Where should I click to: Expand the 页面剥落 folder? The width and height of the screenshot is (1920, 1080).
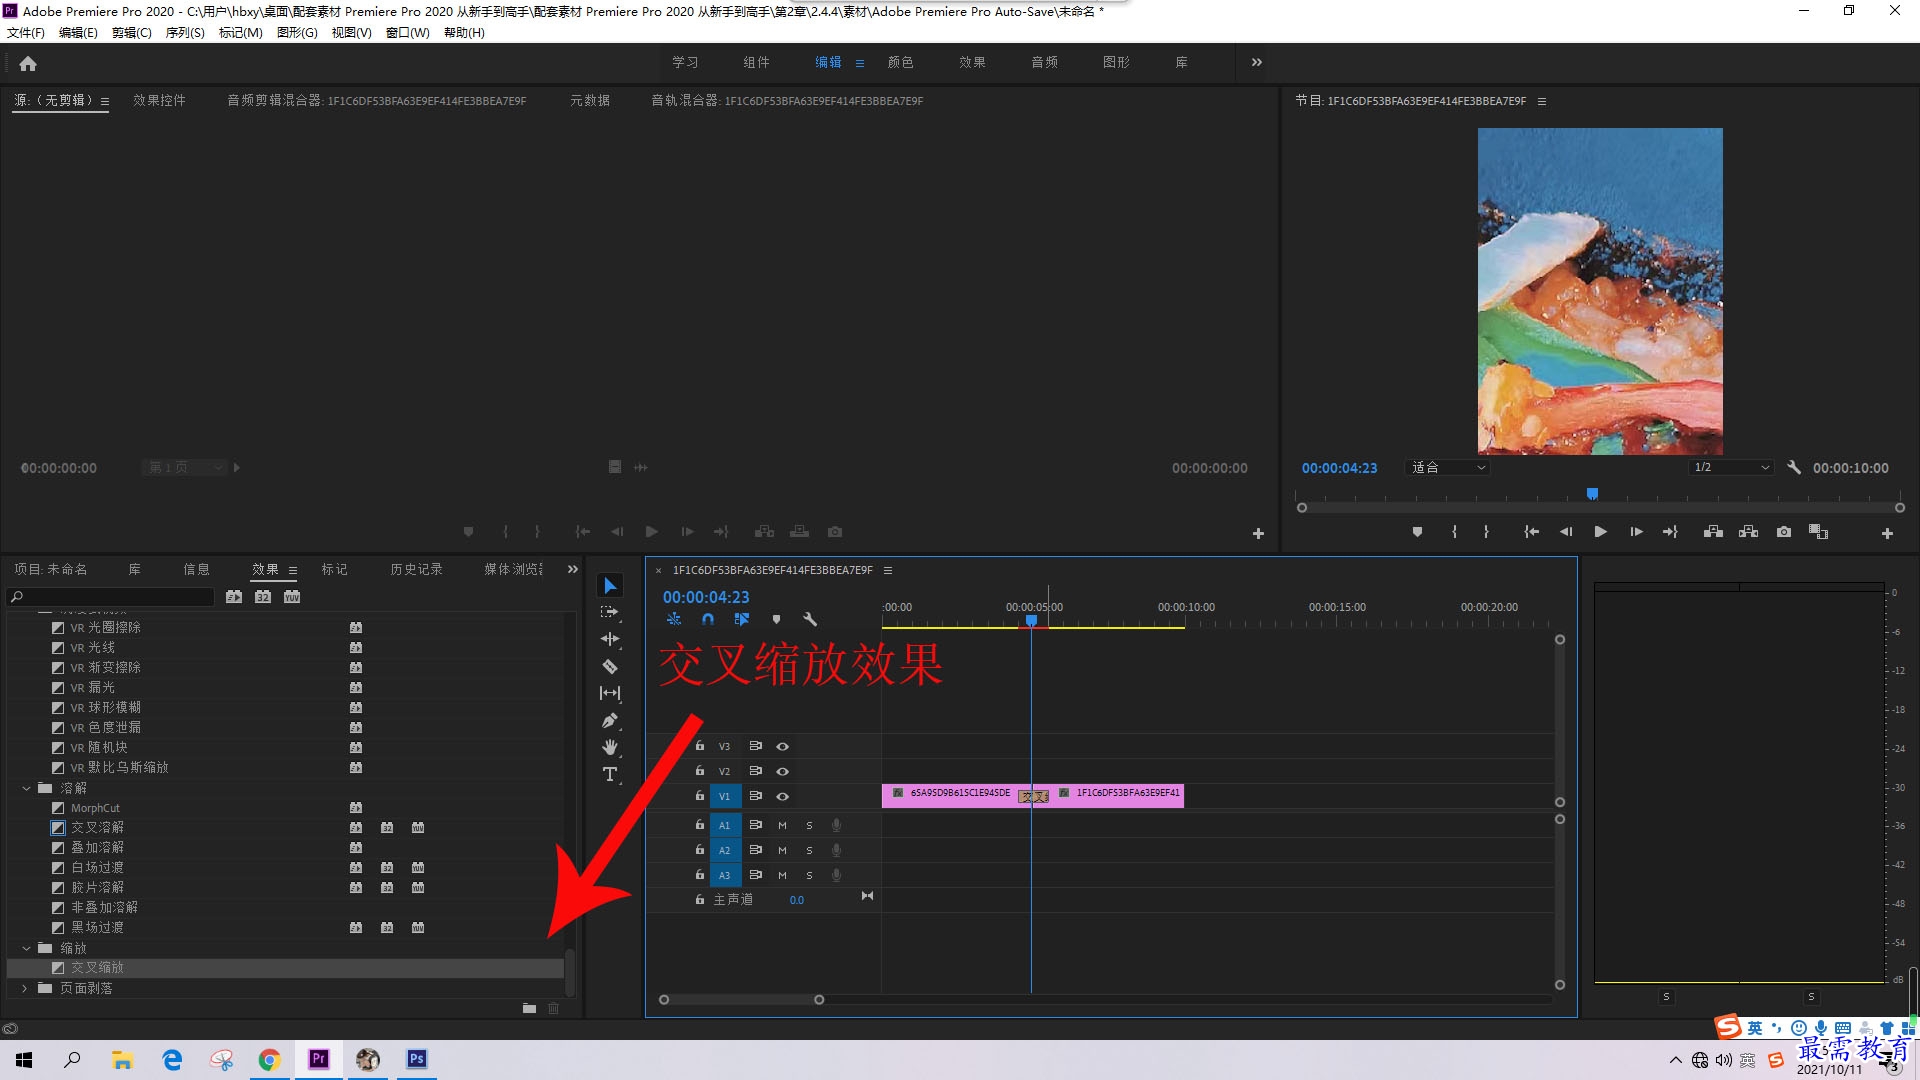(x=26, y=988)
